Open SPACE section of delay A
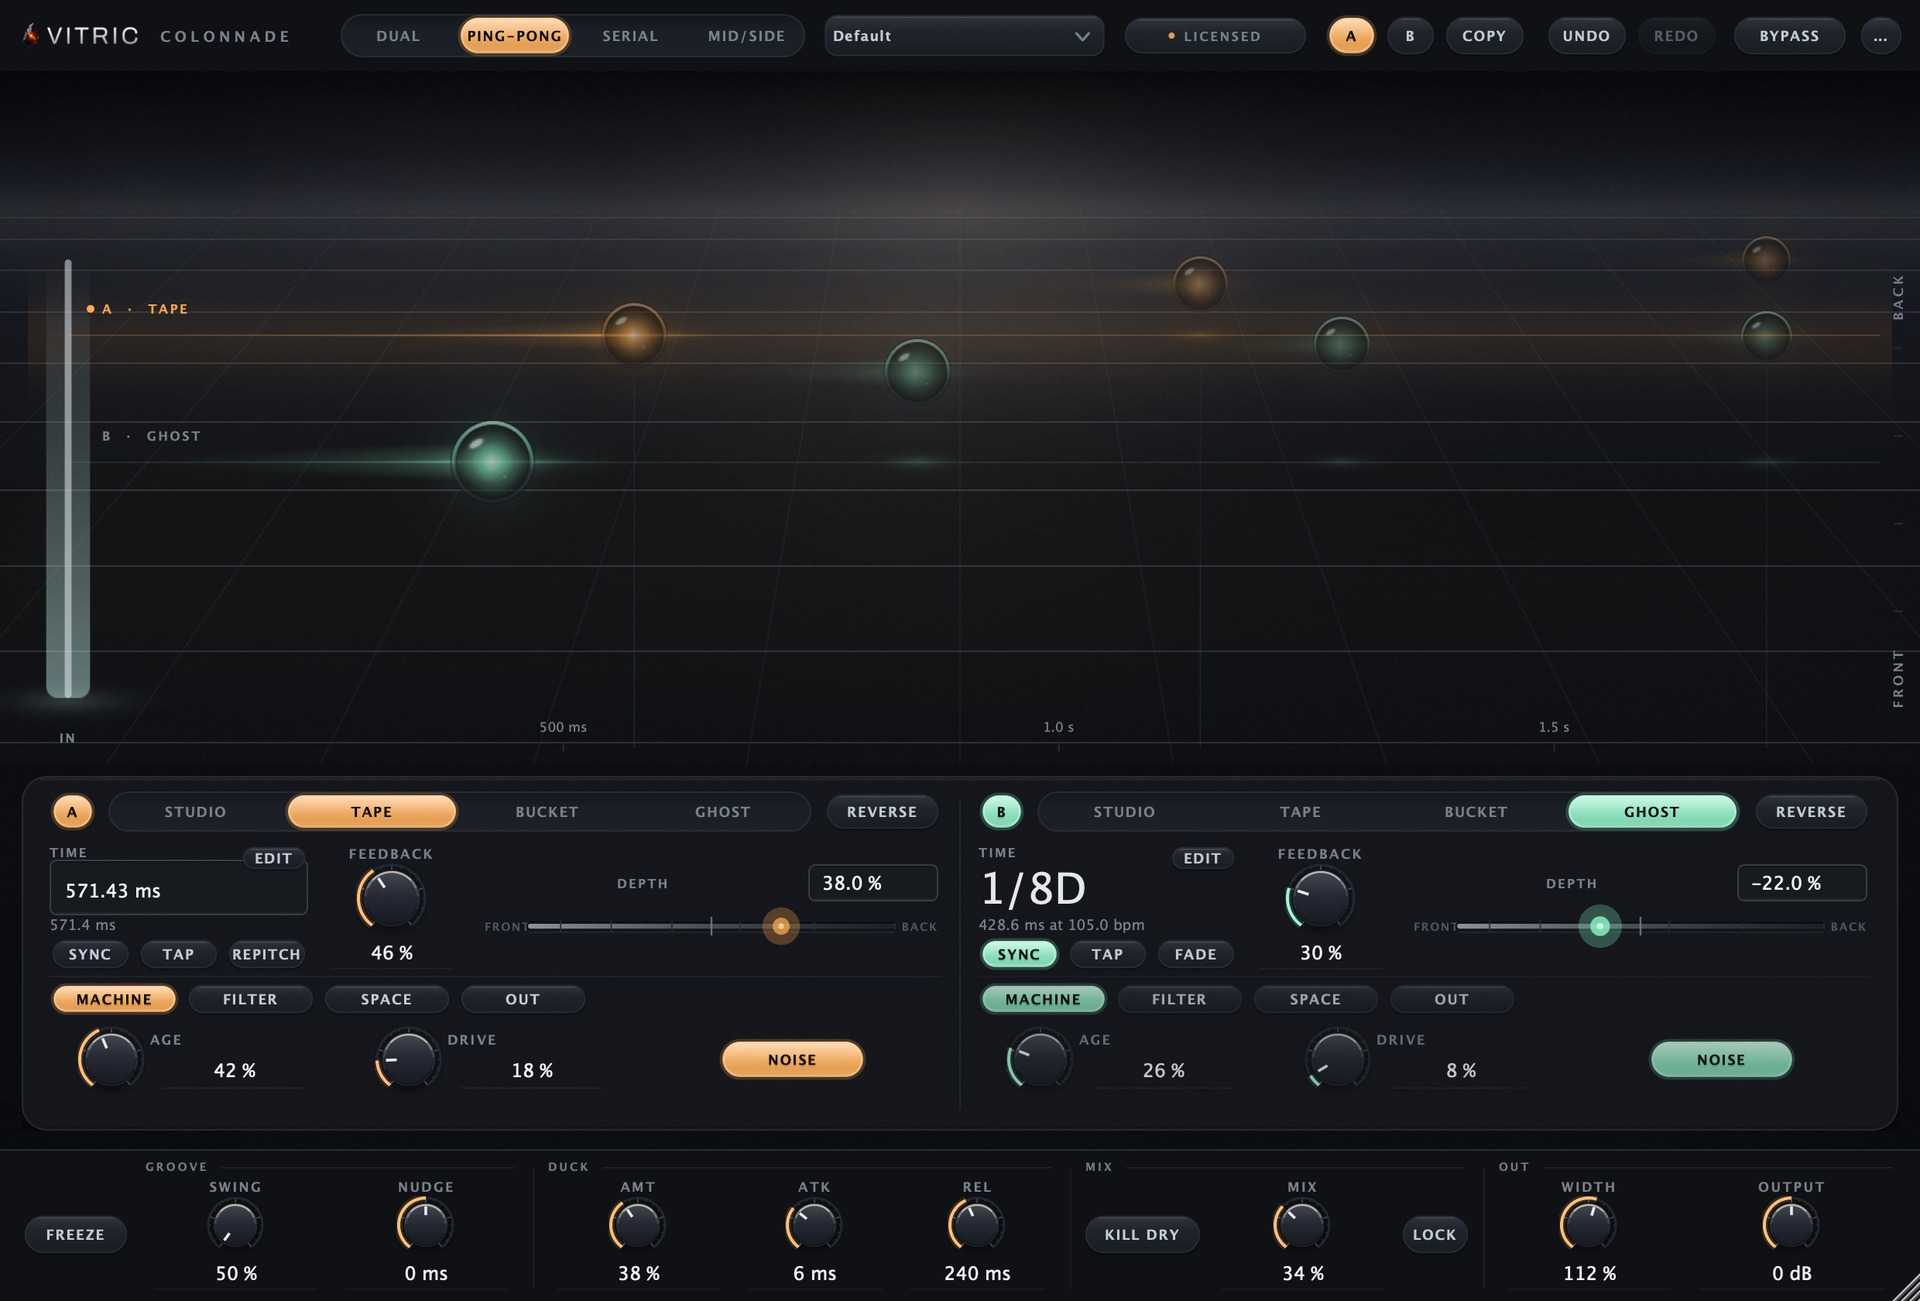Viewport: 1920px width, 1301px height. point(386,999)
